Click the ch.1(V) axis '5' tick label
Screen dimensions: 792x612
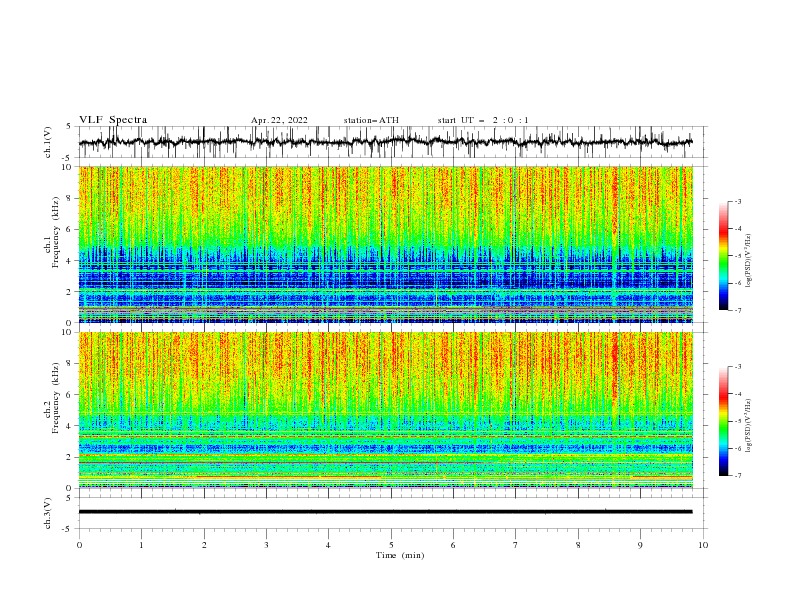70,126
